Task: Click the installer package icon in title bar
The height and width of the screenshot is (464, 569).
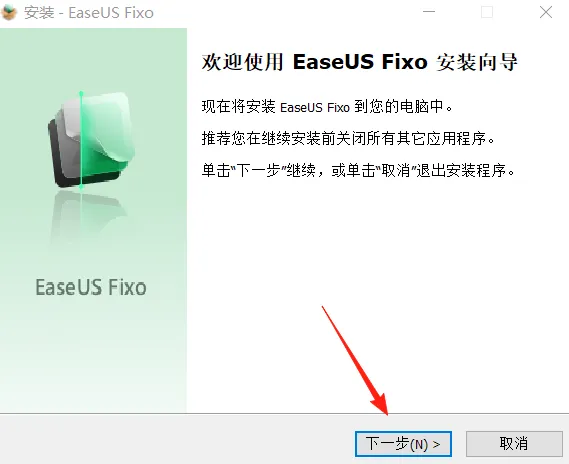Action: [9, 12]
